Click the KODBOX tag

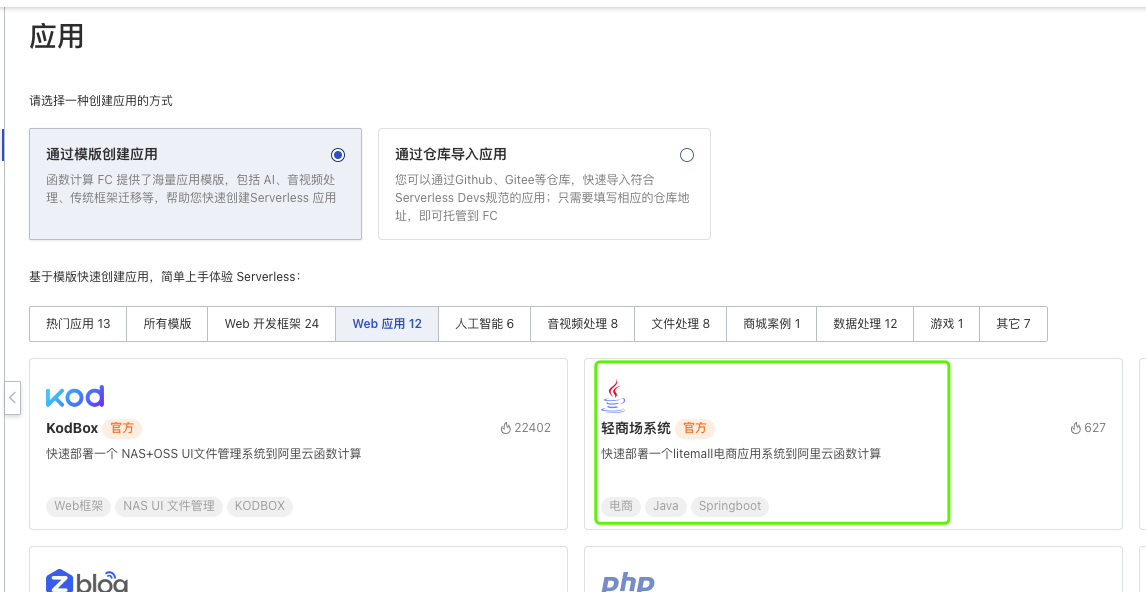point(259,506)
